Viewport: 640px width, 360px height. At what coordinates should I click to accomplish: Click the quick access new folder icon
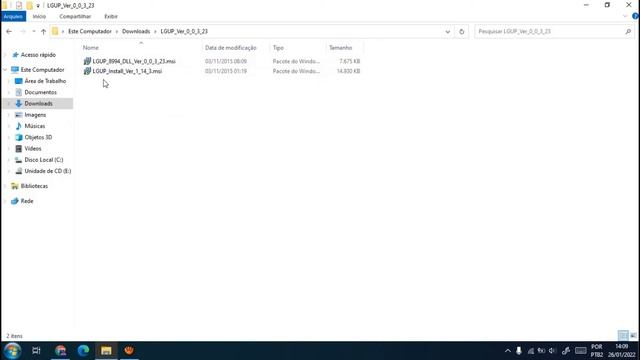pyautogui.click(x=29, y=5)
